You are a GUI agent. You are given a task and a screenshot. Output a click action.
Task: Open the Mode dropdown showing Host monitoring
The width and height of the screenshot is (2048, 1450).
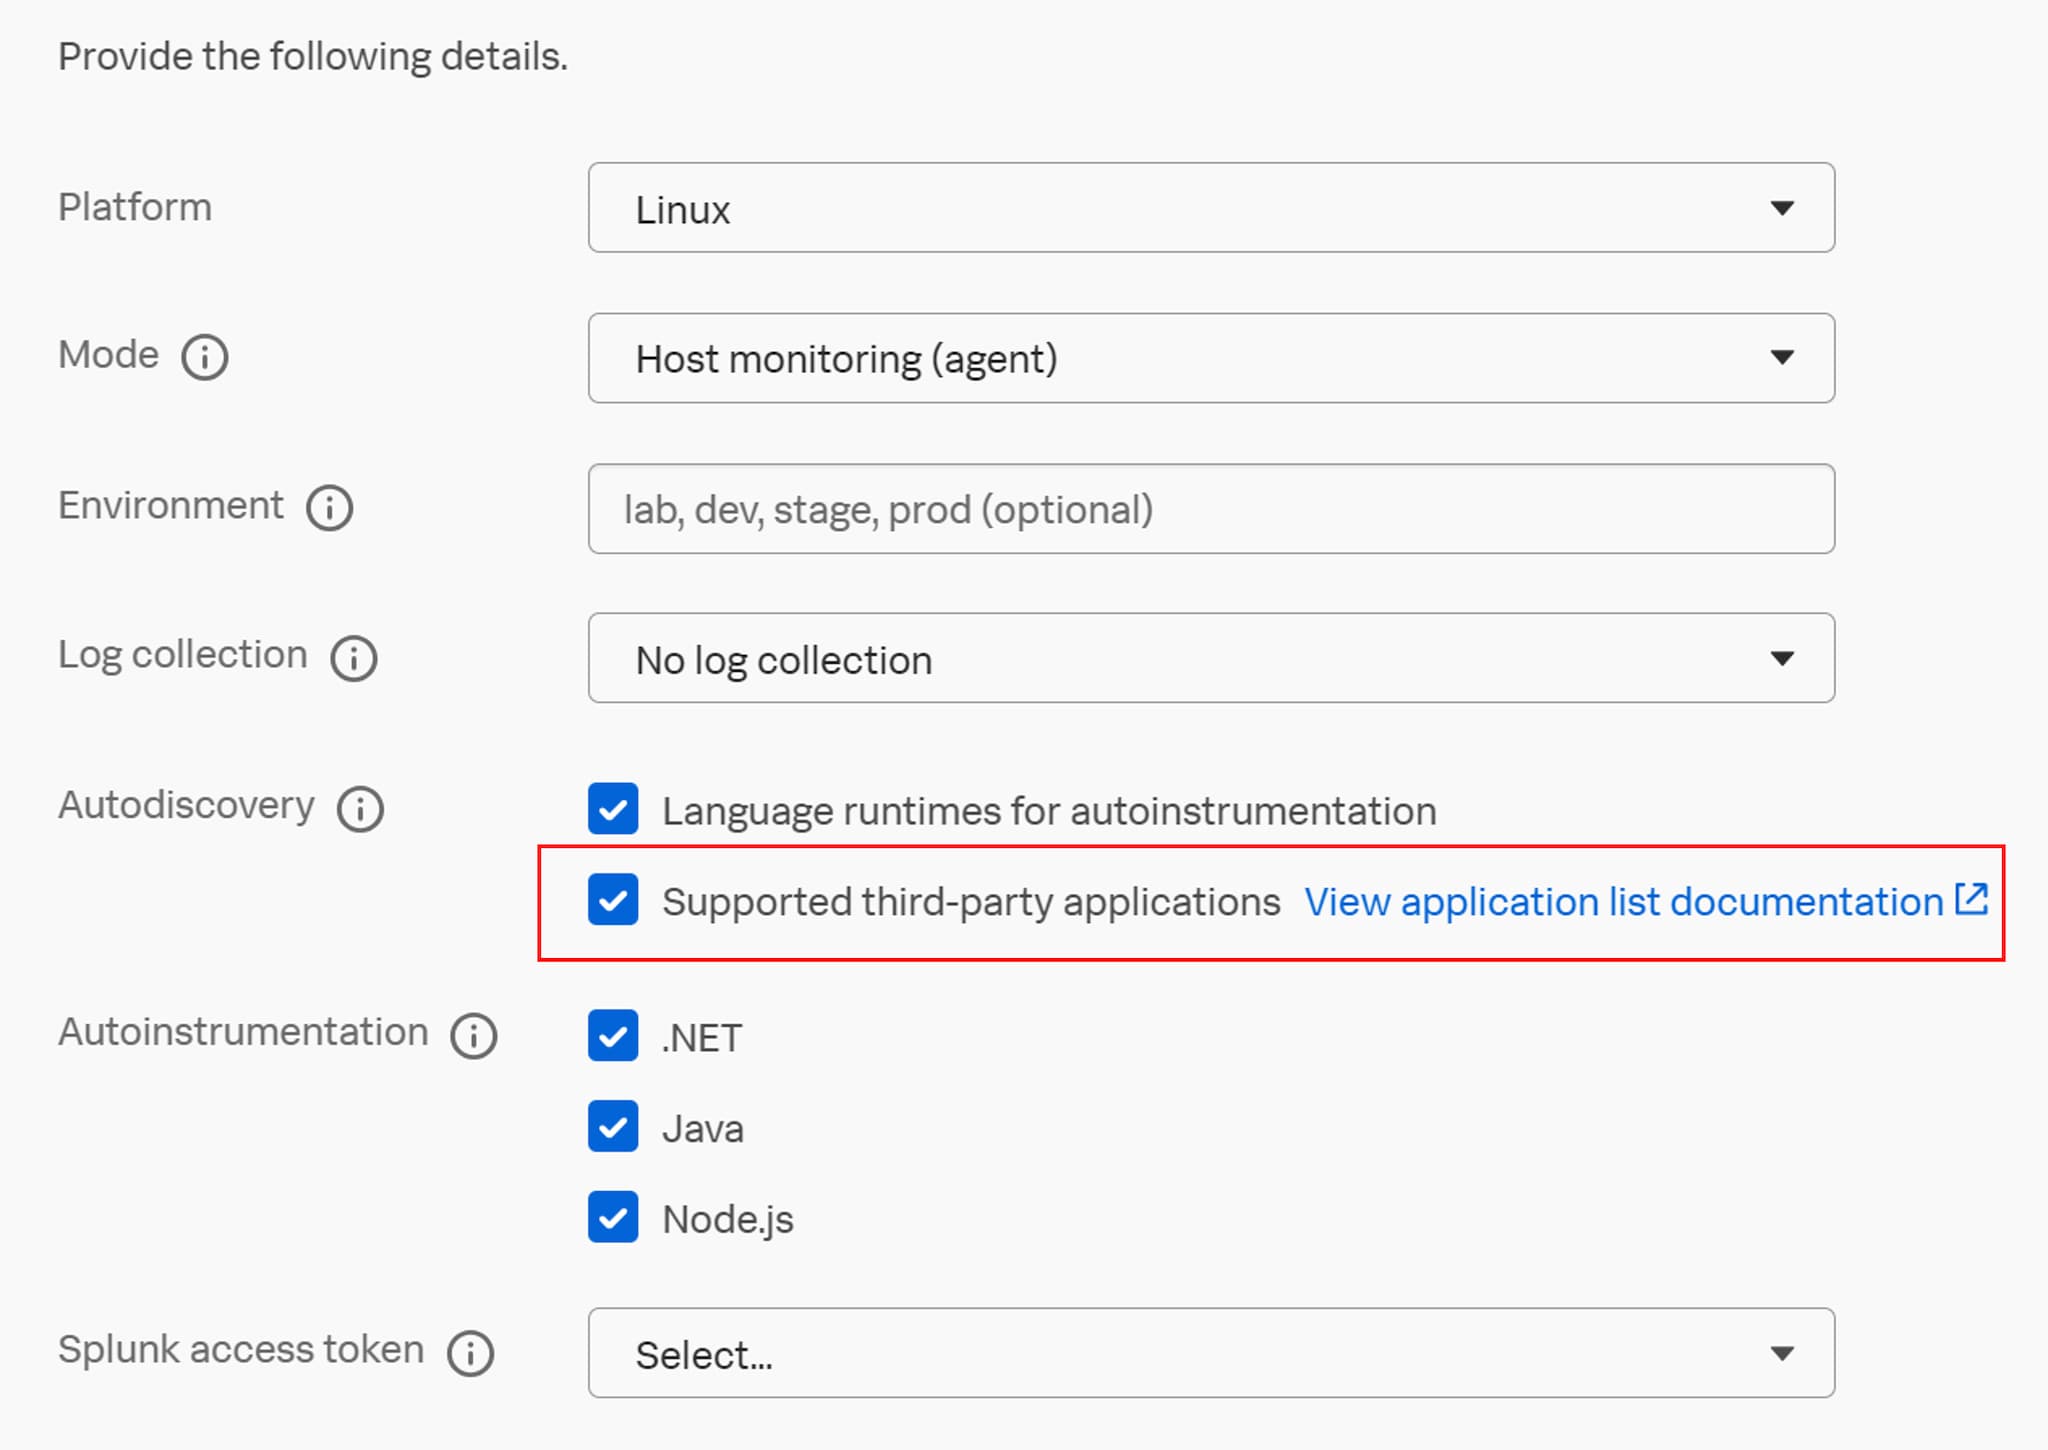[1211, 358]
